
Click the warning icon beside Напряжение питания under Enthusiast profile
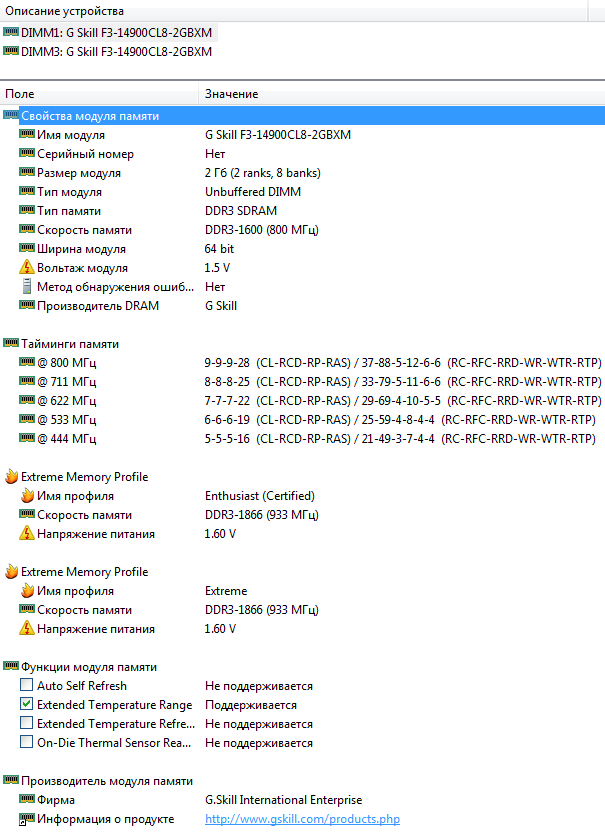pyautogui.click(x=27, y=533)
